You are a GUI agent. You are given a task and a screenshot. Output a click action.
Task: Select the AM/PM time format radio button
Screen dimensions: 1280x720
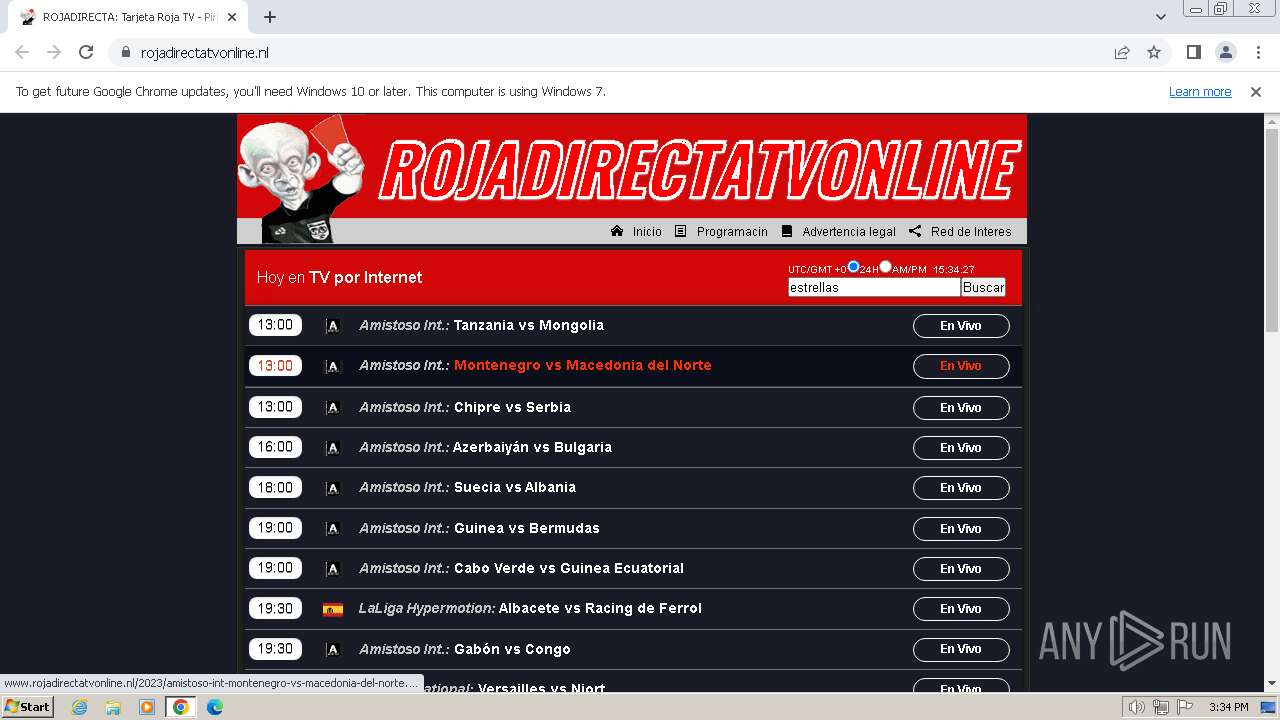point(885,267)
